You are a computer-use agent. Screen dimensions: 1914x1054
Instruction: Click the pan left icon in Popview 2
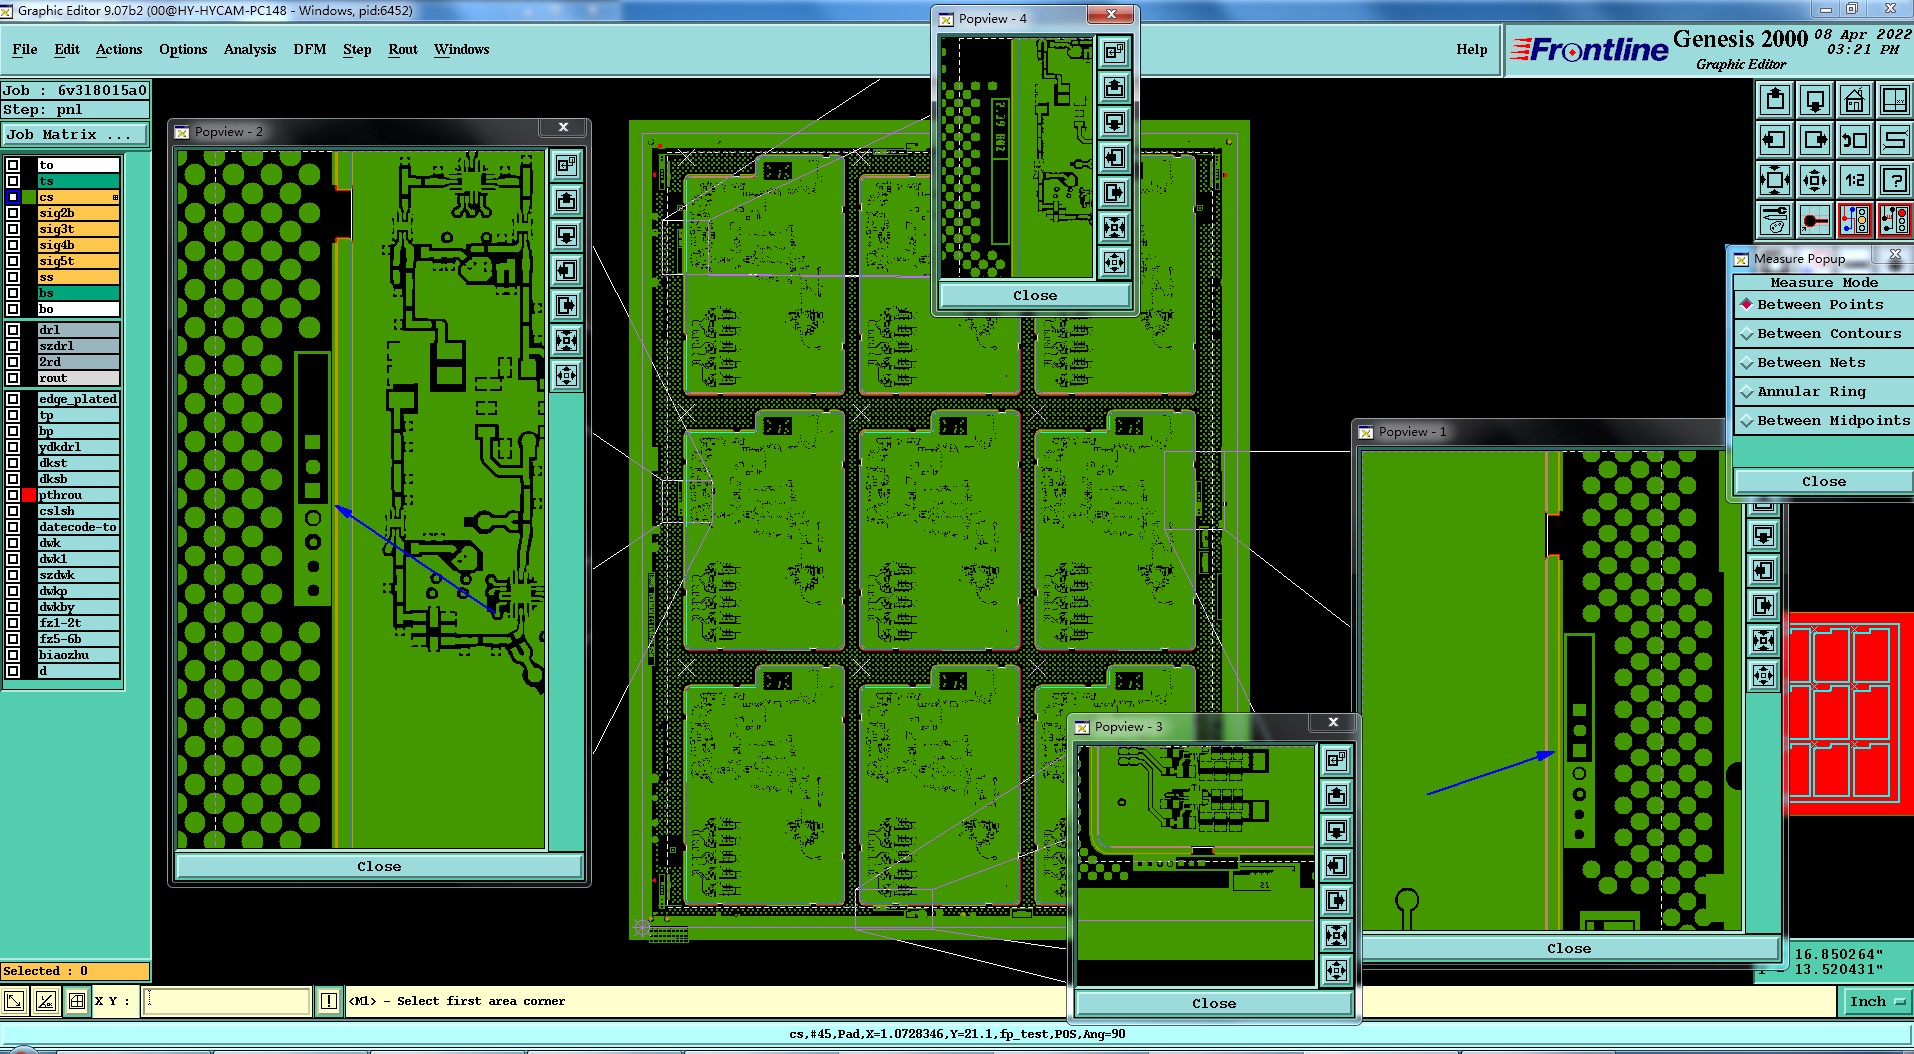pyautogui.click(x=566, y=270)
